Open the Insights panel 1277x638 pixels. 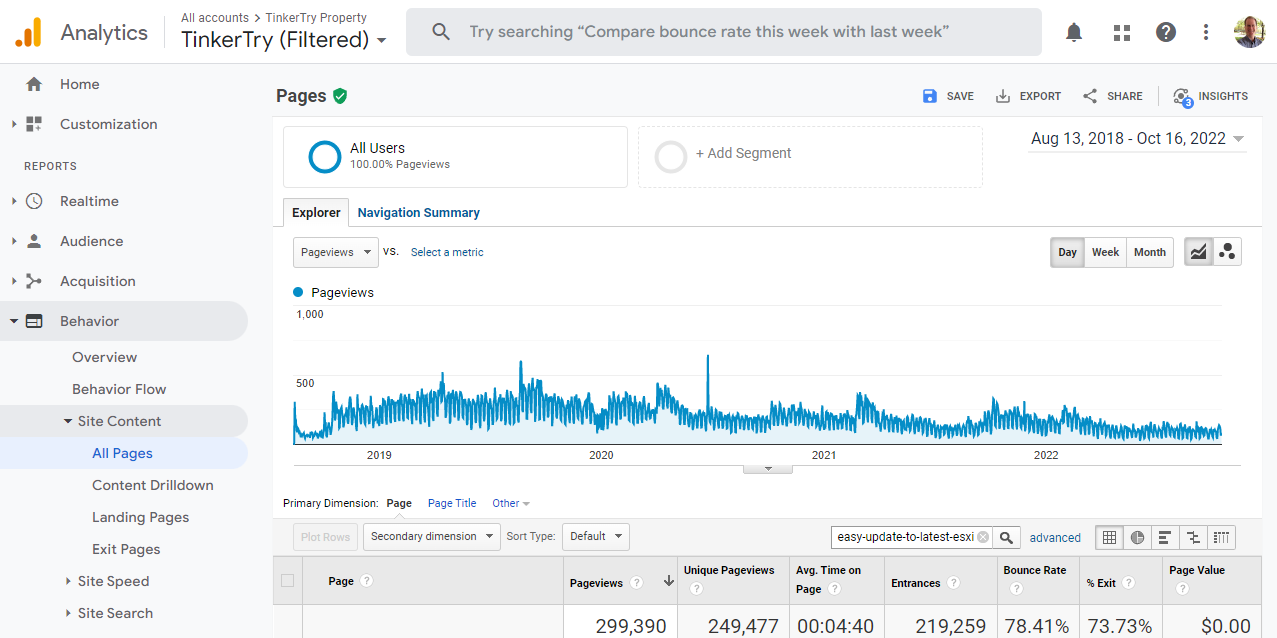(1210, 96)
